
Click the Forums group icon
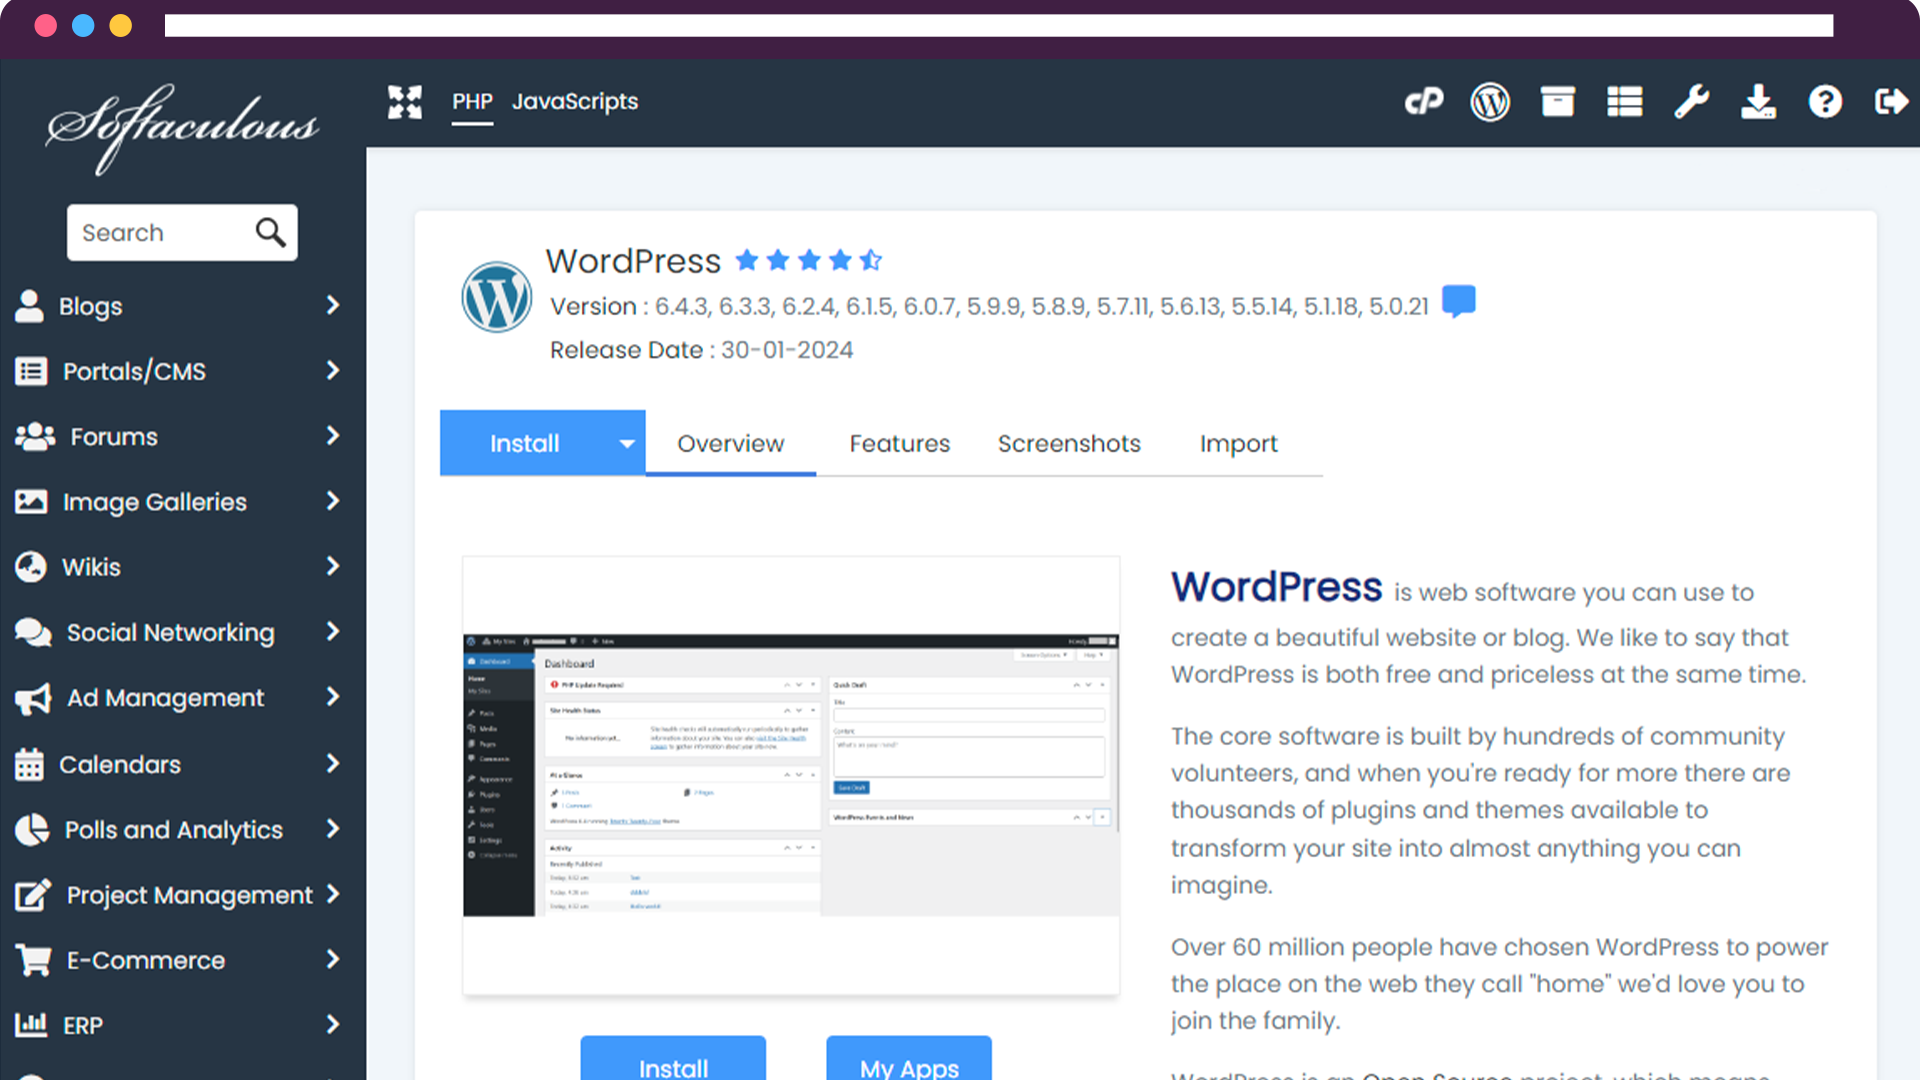pos(35,436)
